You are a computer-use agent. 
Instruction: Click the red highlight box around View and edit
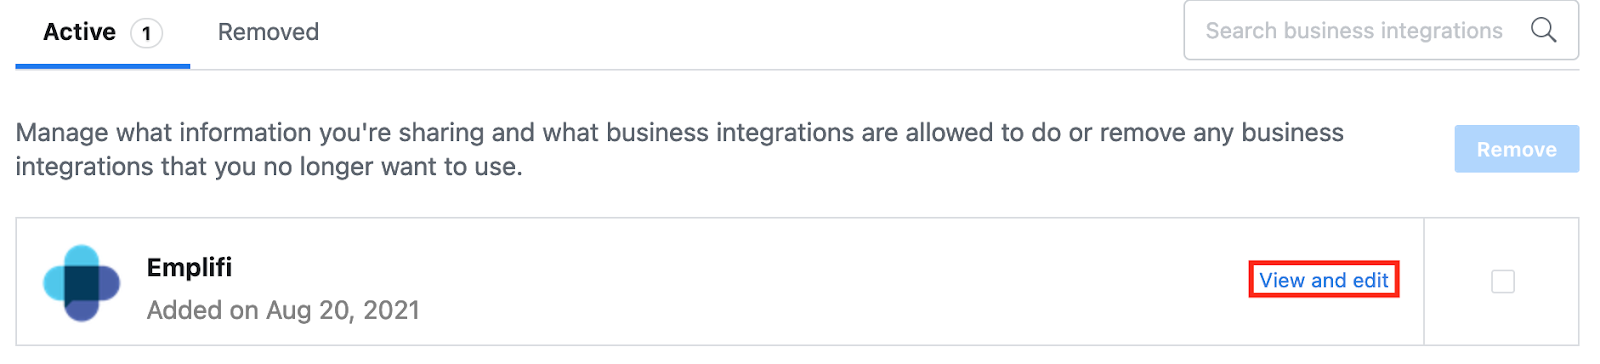click(x=1323, y=280)
